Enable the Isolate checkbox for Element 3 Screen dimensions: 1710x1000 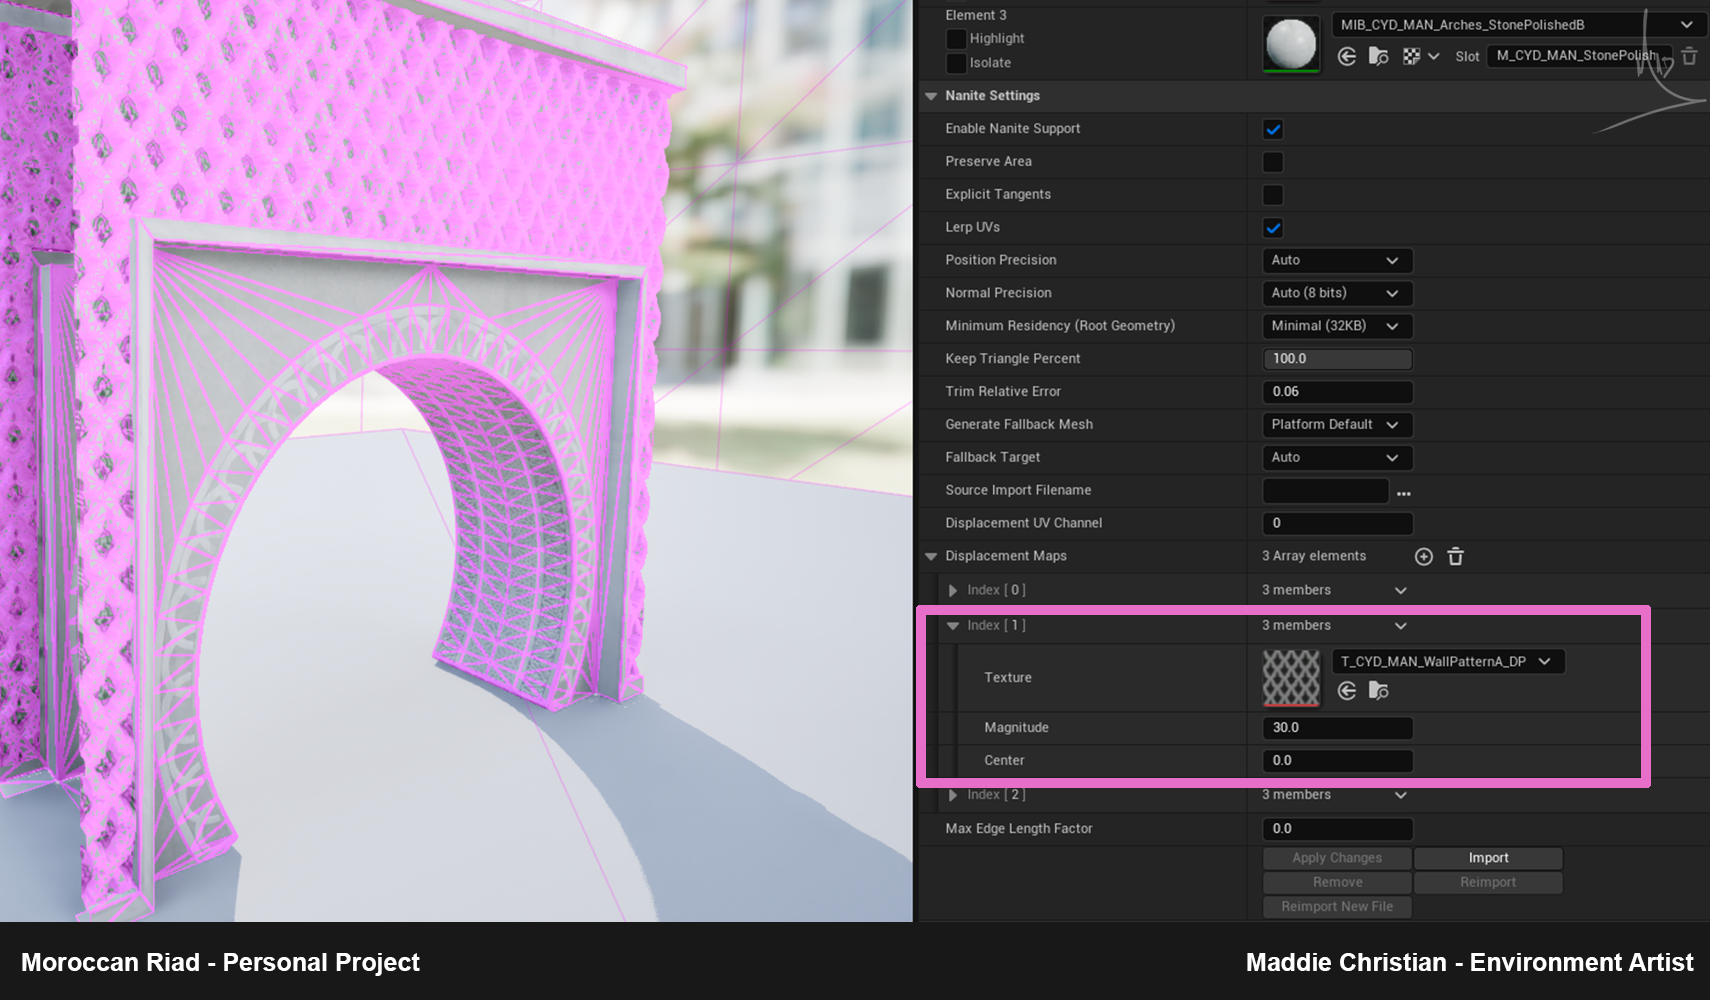click(956, 63)
